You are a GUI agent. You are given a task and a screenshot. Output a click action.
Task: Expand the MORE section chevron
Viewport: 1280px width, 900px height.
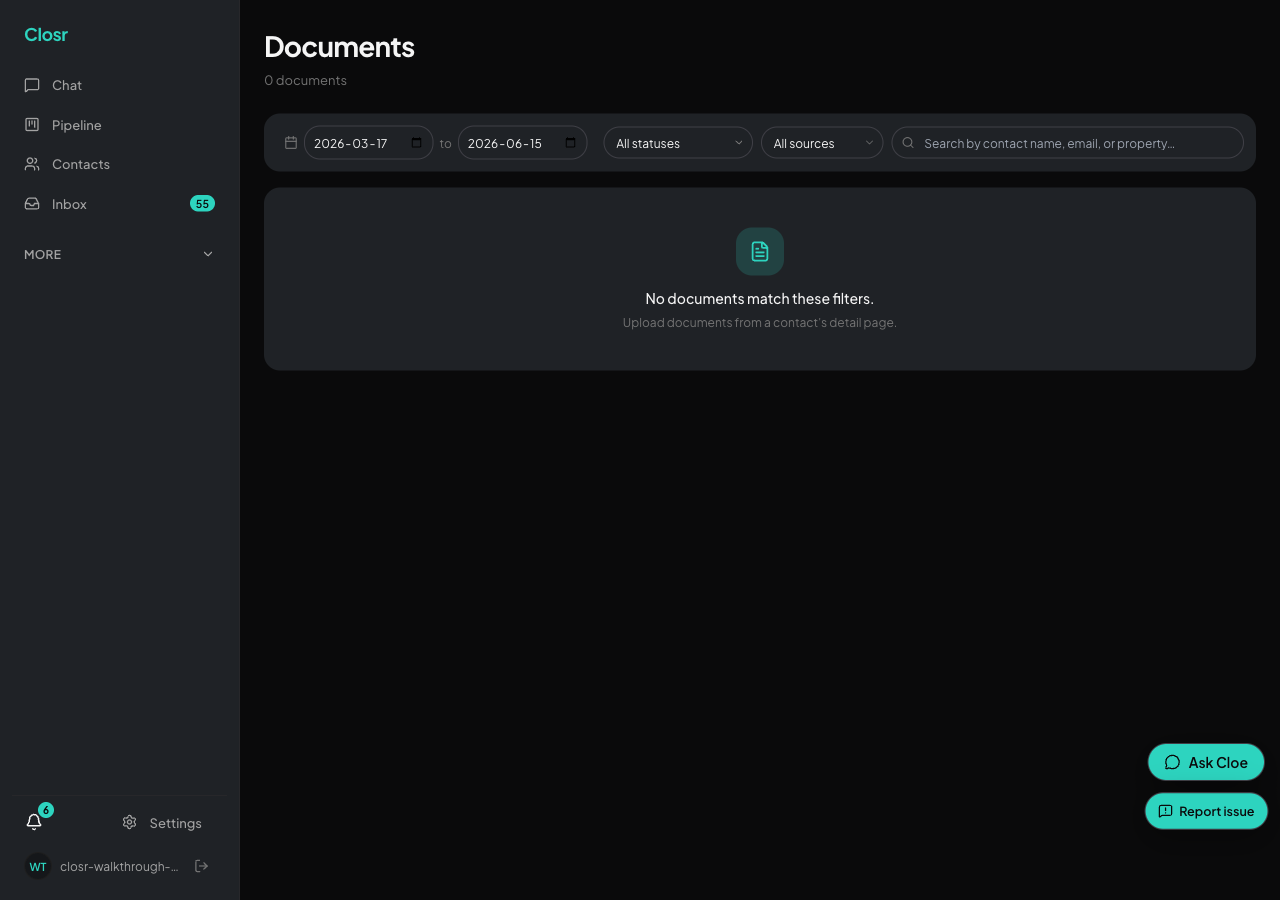(208, 254)
